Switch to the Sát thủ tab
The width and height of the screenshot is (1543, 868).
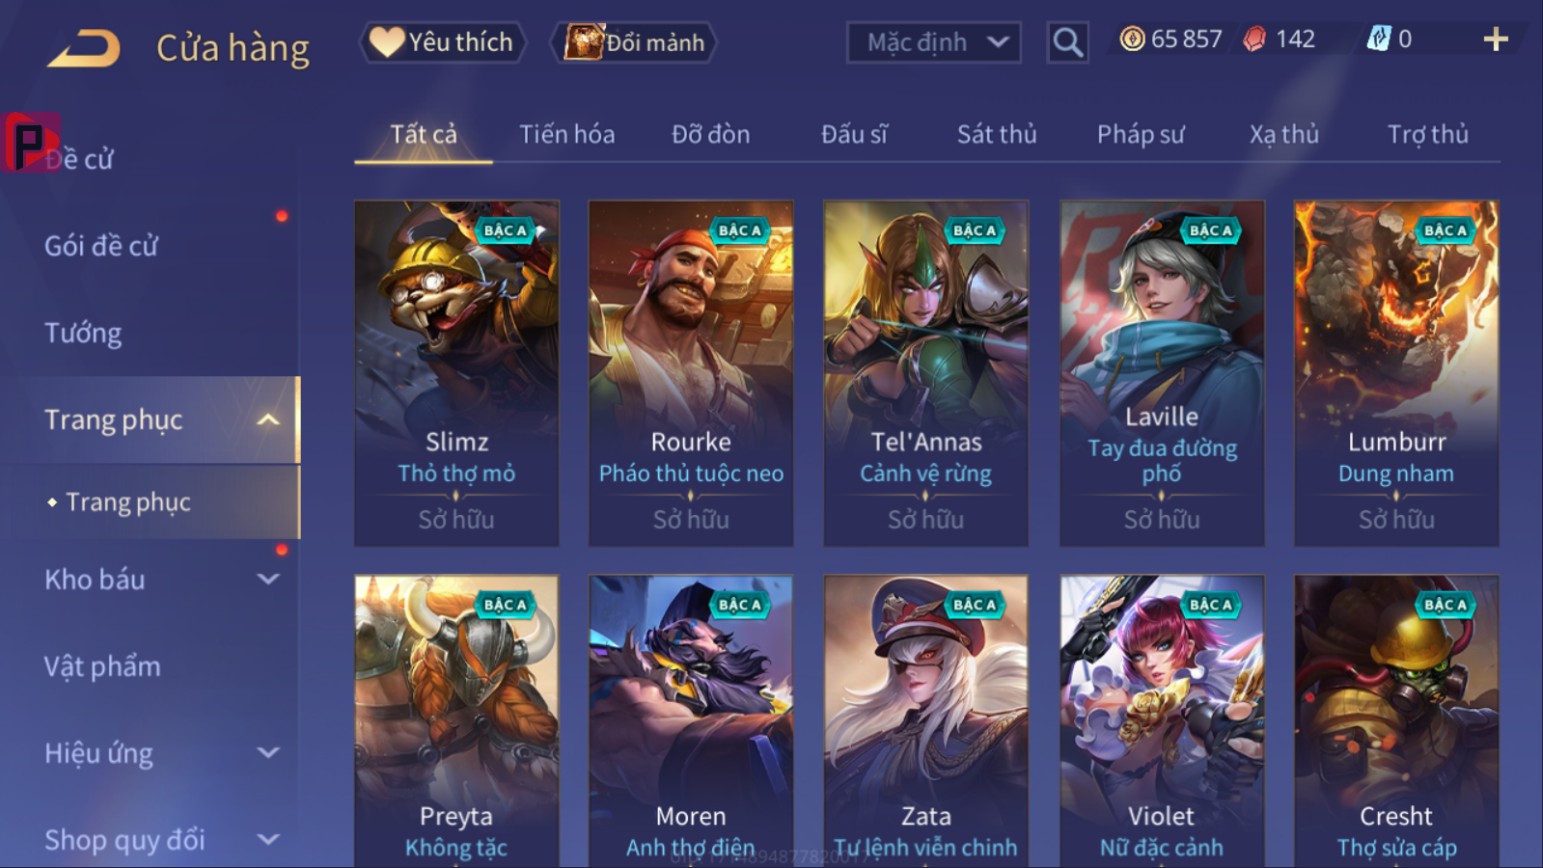(997, 134)
